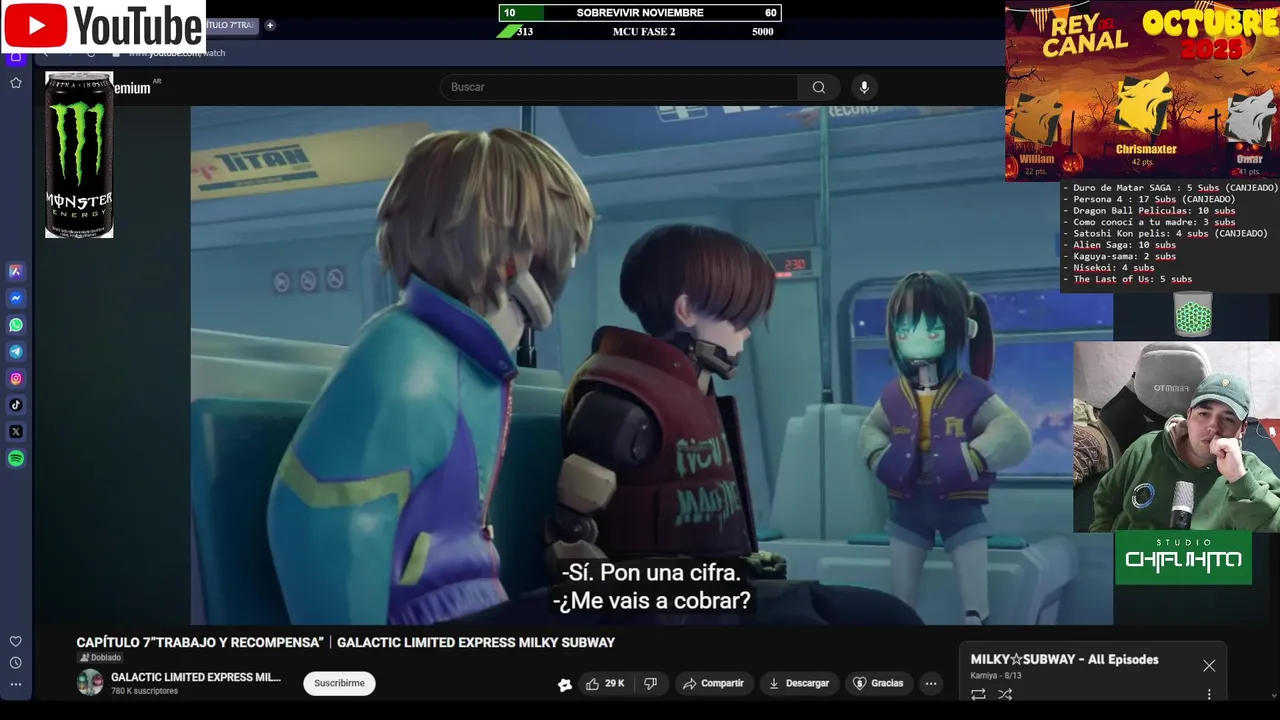Close the MILKY☆SUBWAY playlist panel
The width and height of the screenshot is (1280, 720).
[x=1209, y=665]
